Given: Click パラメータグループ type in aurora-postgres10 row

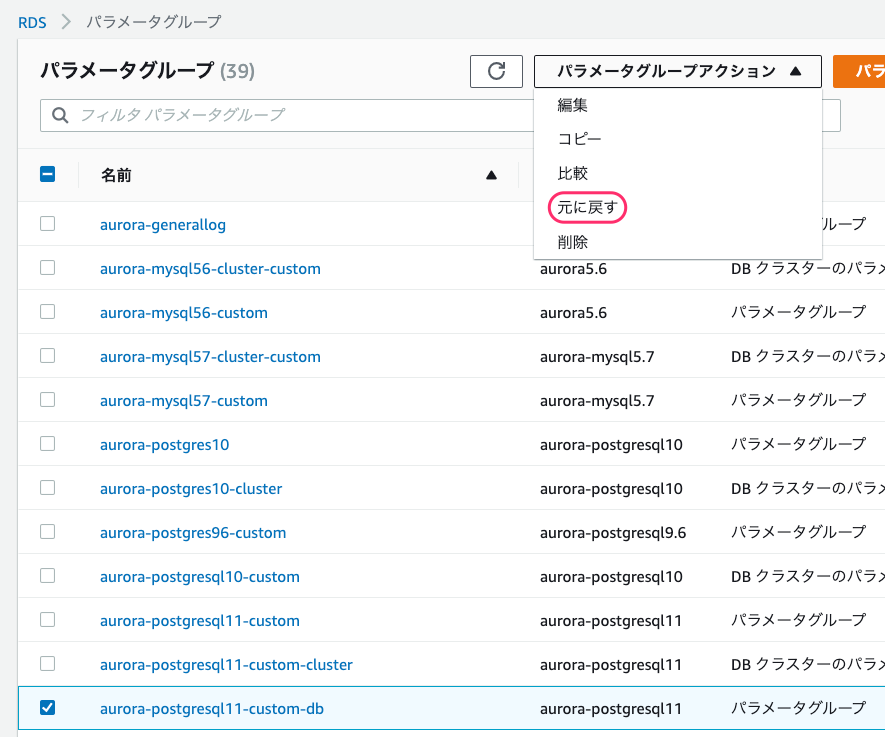Looking at the screenshot, I should click(798, 444).
